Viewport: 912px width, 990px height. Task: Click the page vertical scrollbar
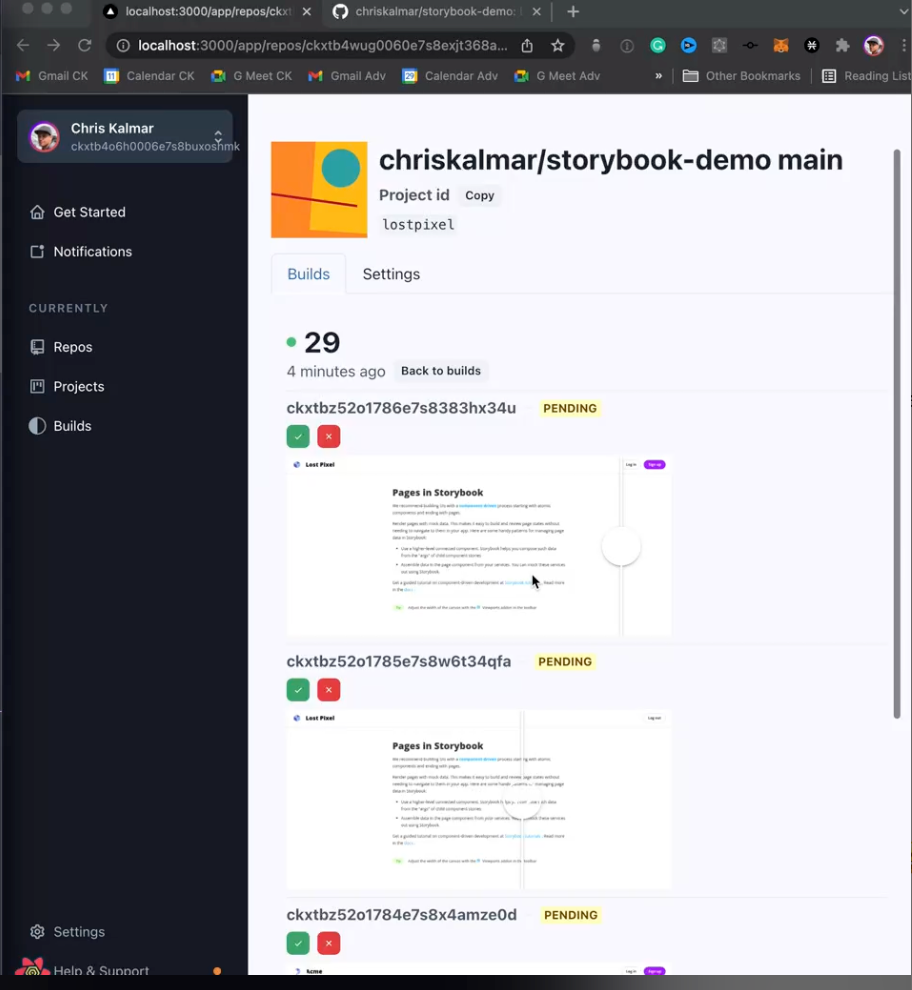897,434
